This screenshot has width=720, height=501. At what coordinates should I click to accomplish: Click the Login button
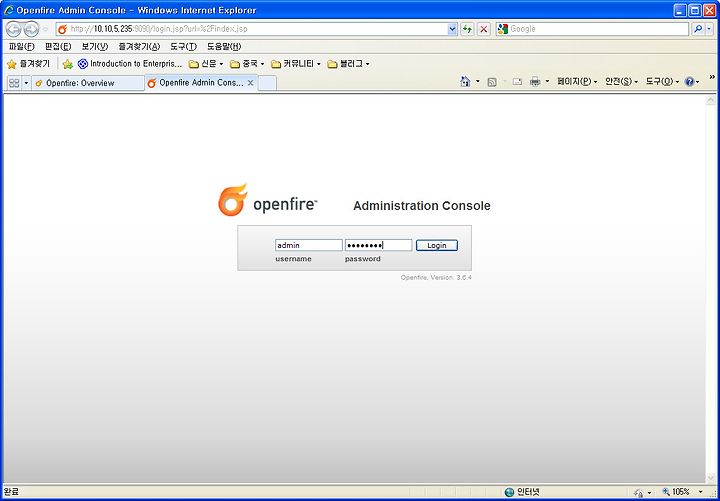coord(437,245)
